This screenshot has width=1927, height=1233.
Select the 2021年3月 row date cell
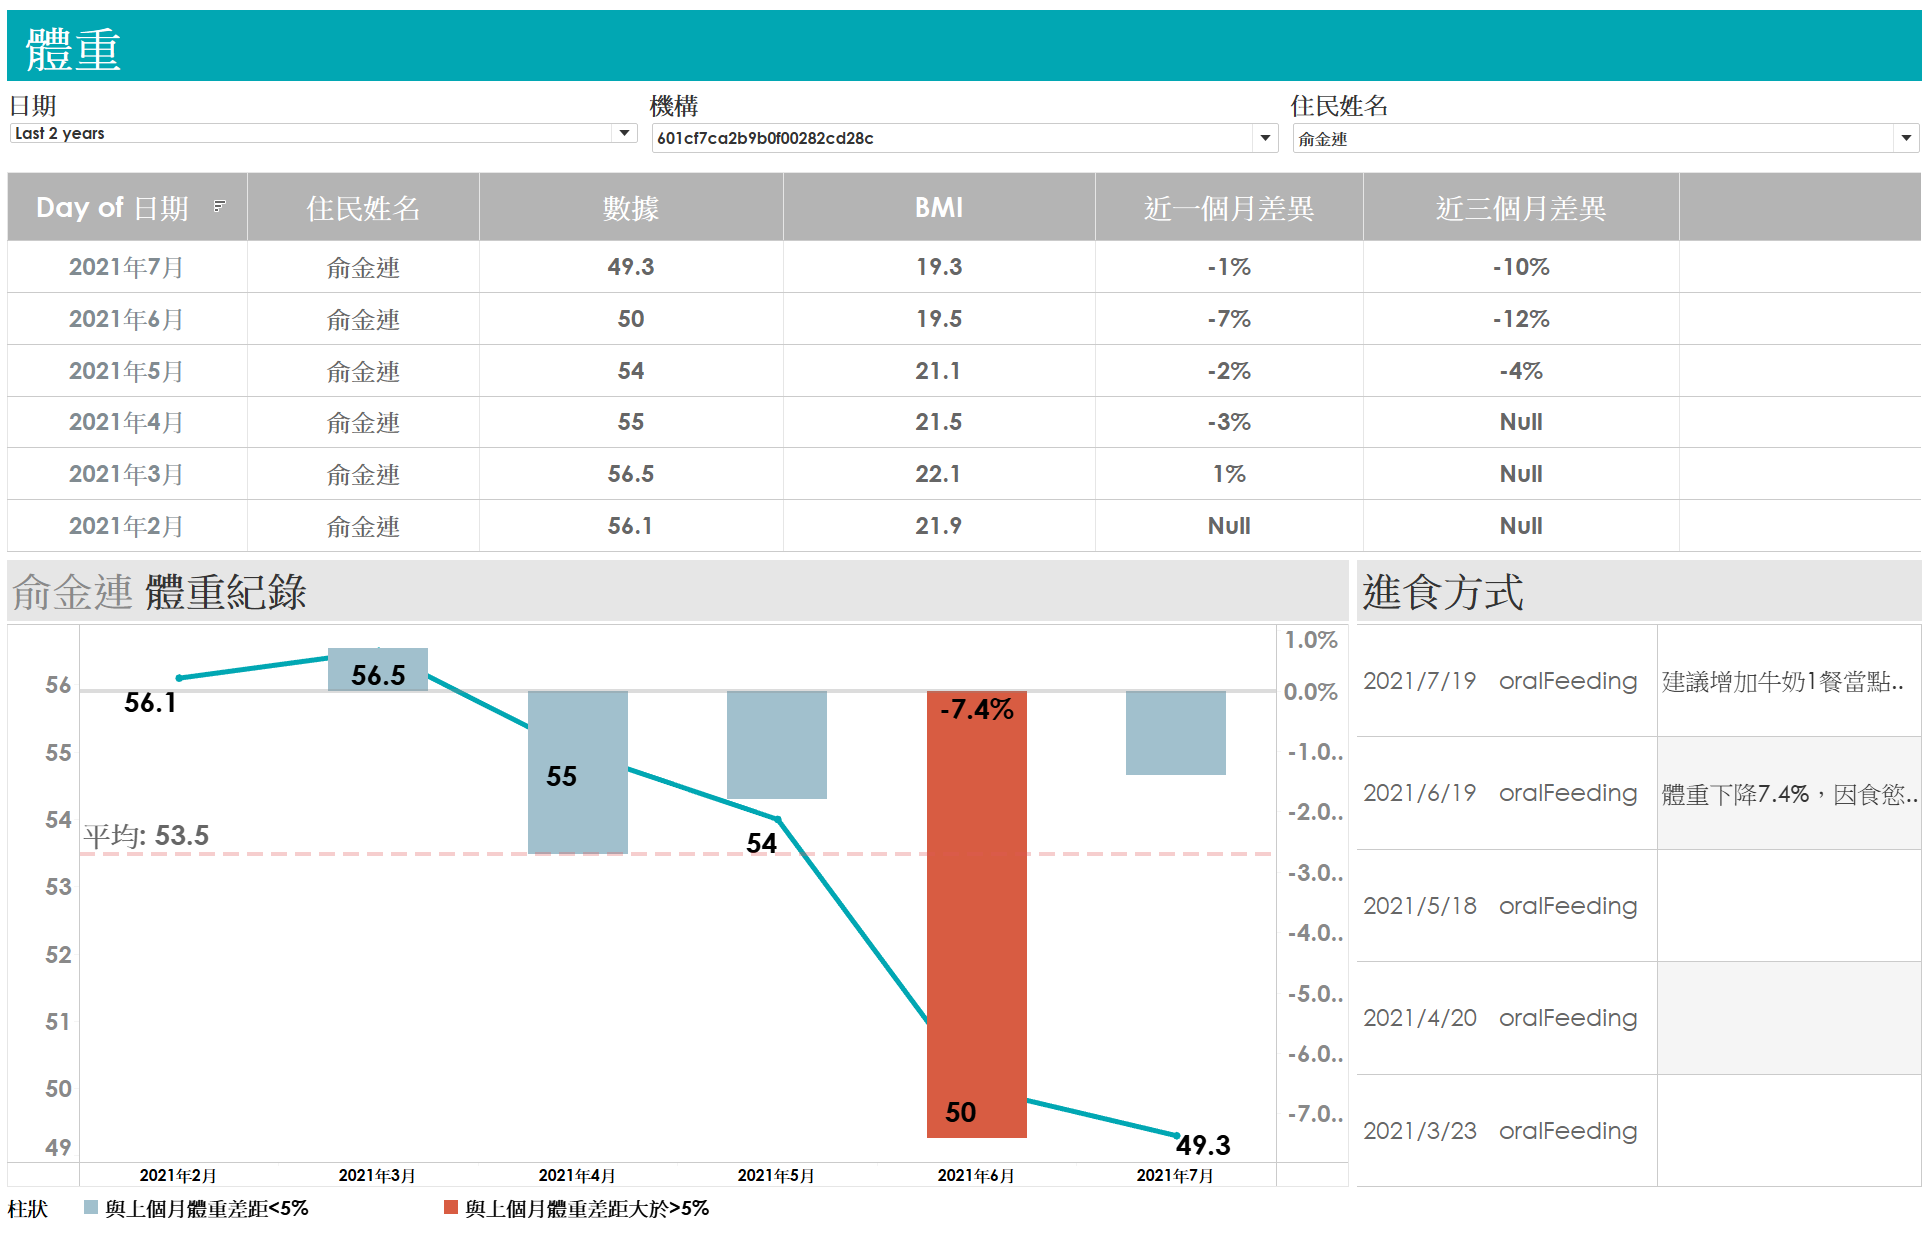(127, 474)
